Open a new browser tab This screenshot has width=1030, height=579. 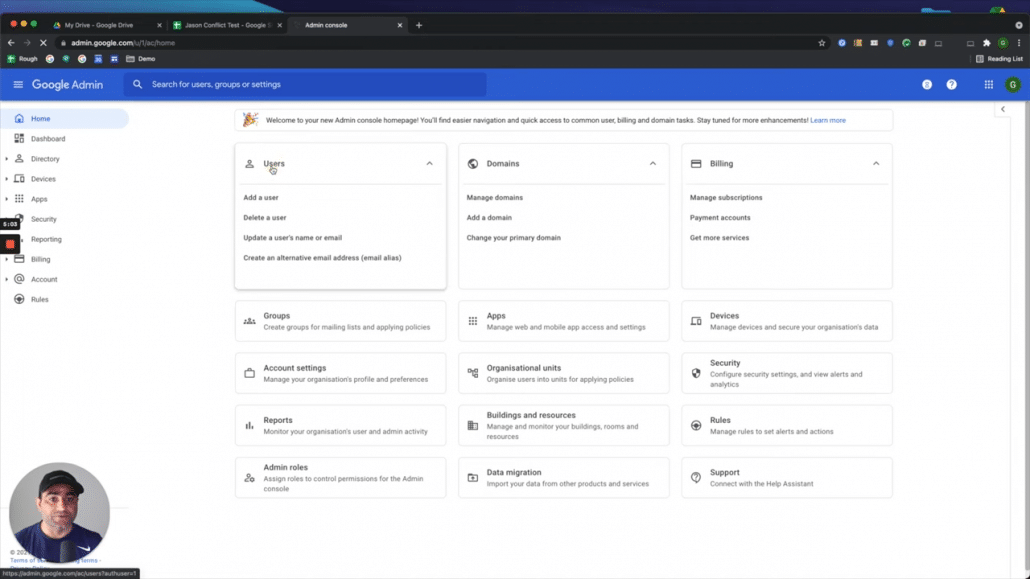pos(419,25)
